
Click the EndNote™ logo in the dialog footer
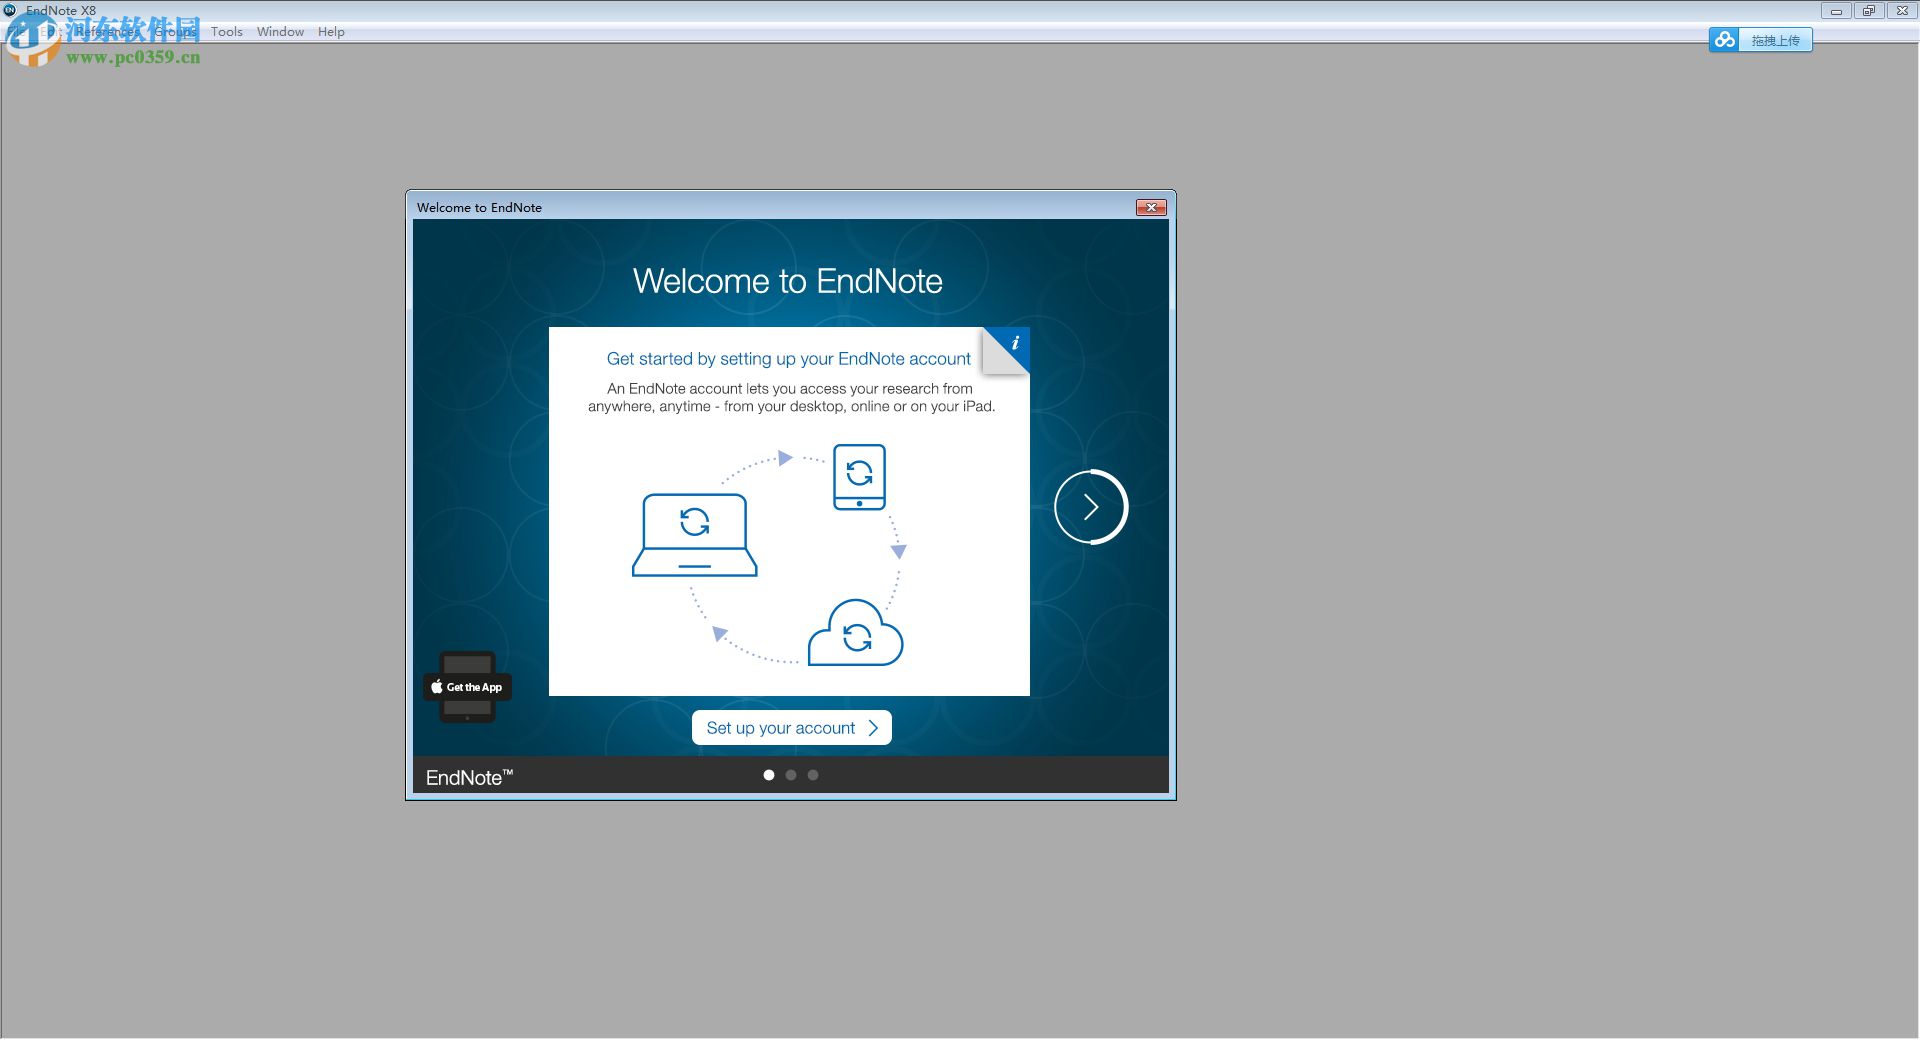tap(468, 777)
